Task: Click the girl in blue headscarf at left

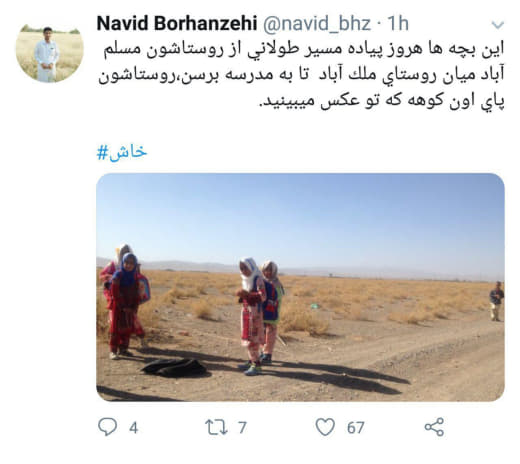Action: [x=126, y=304]
